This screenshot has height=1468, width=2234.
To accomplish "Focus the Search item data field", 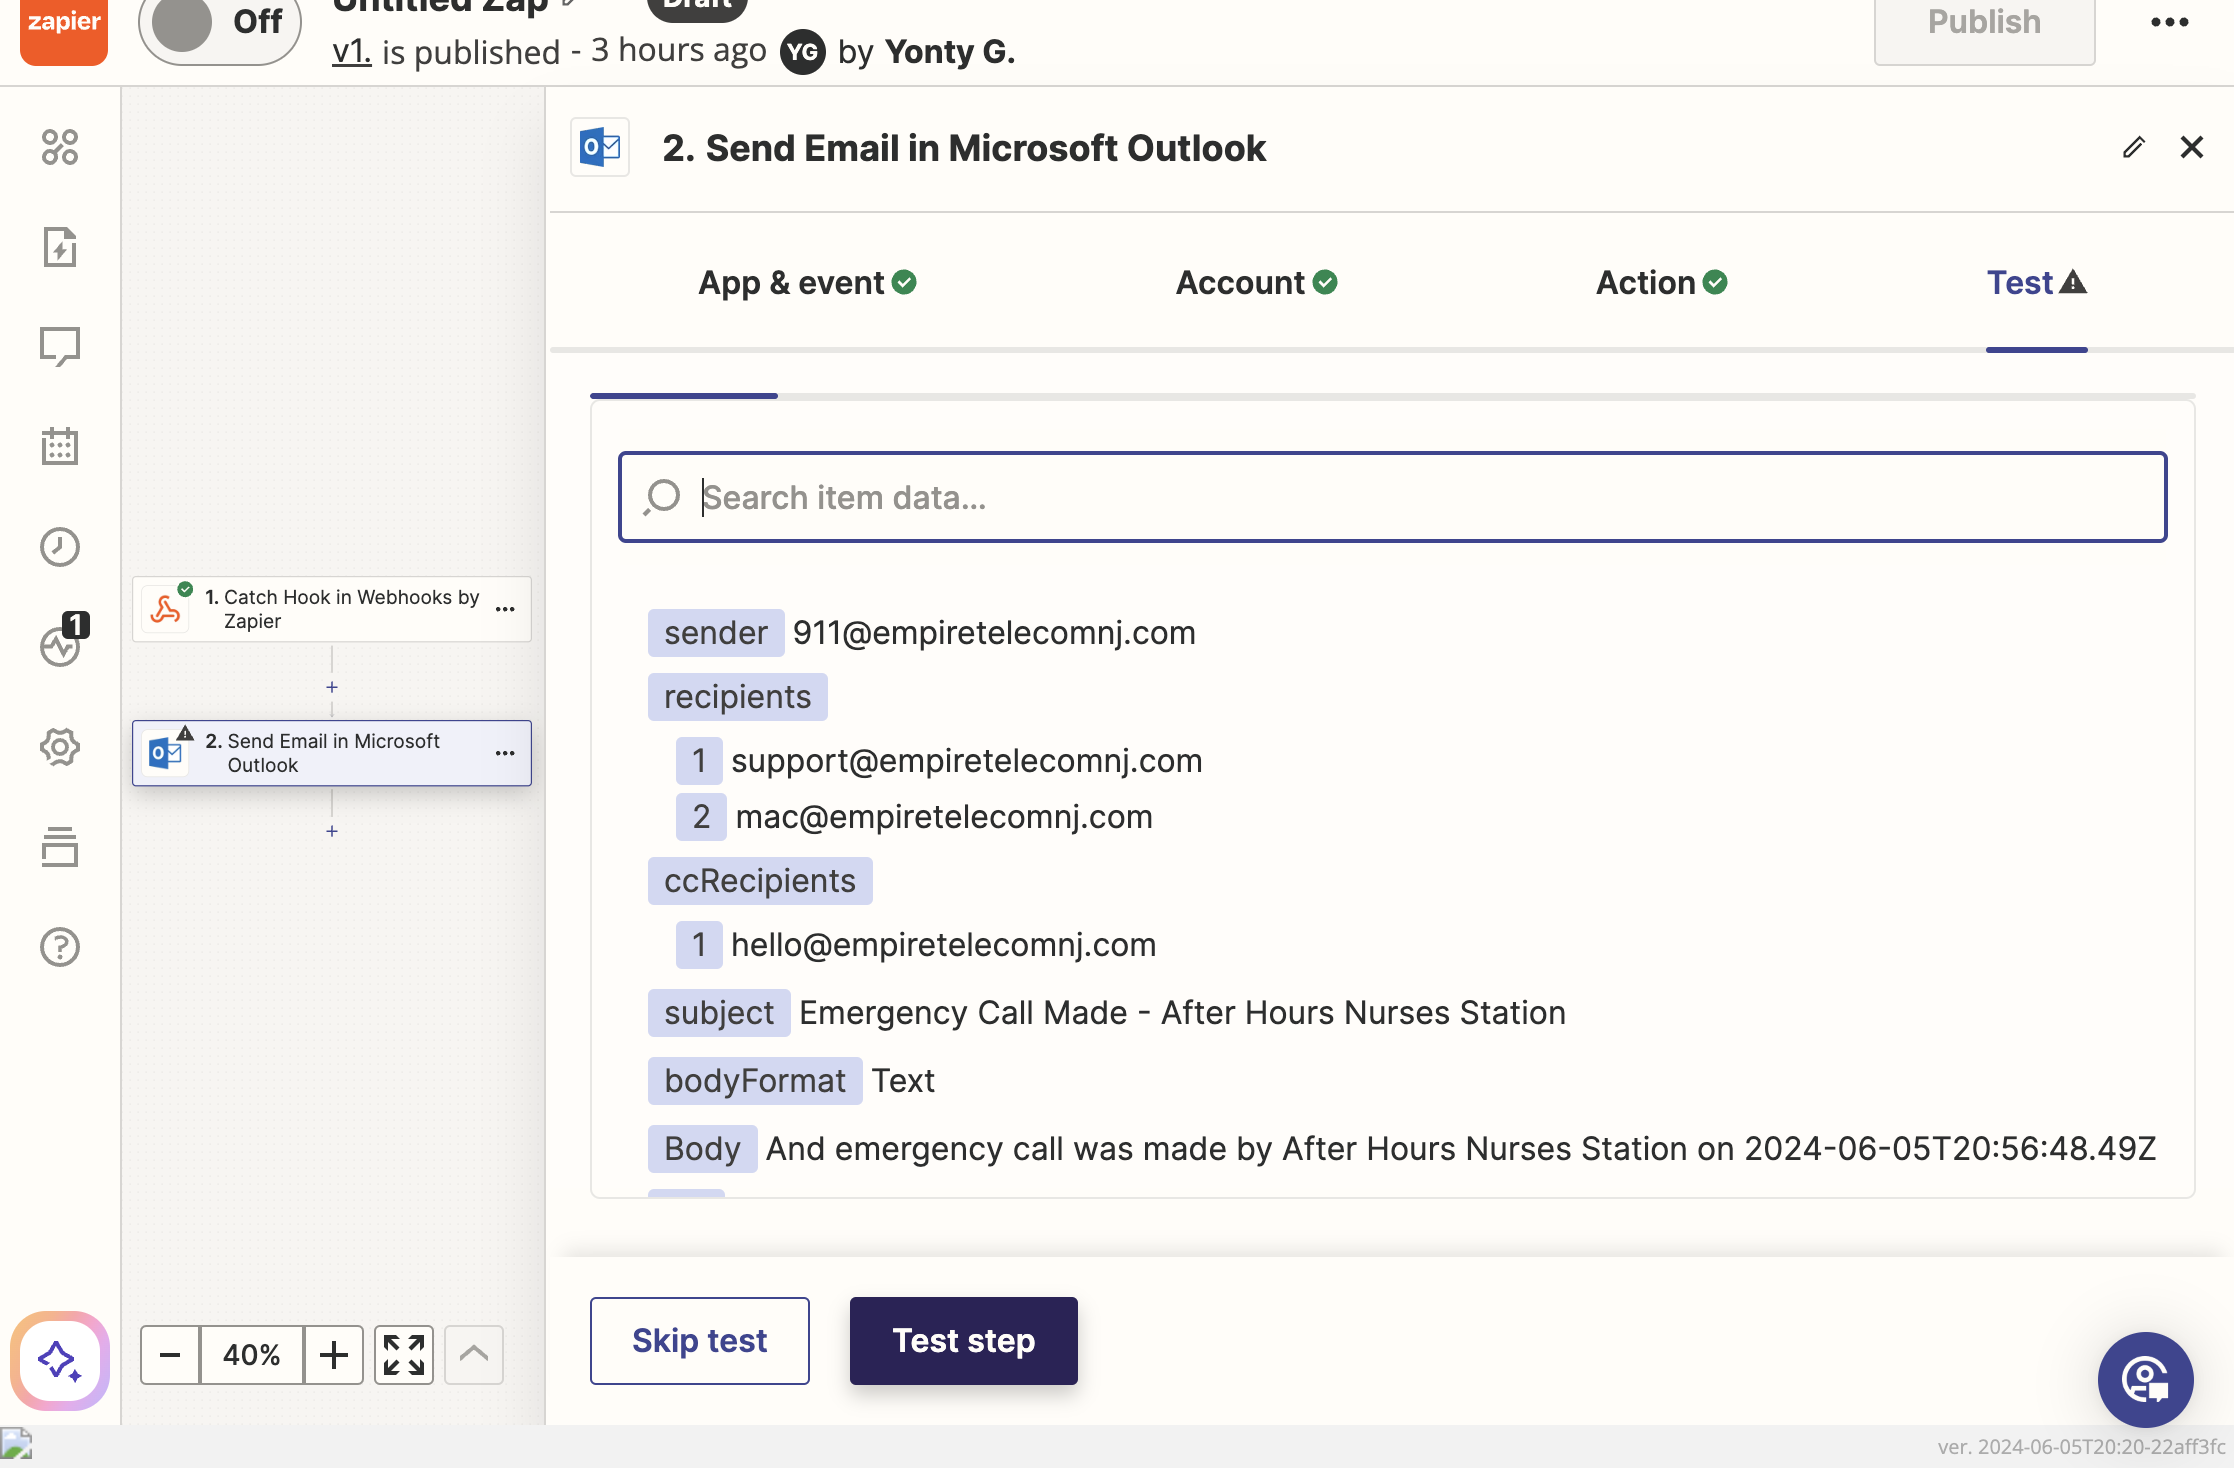I will [1392, 497].
